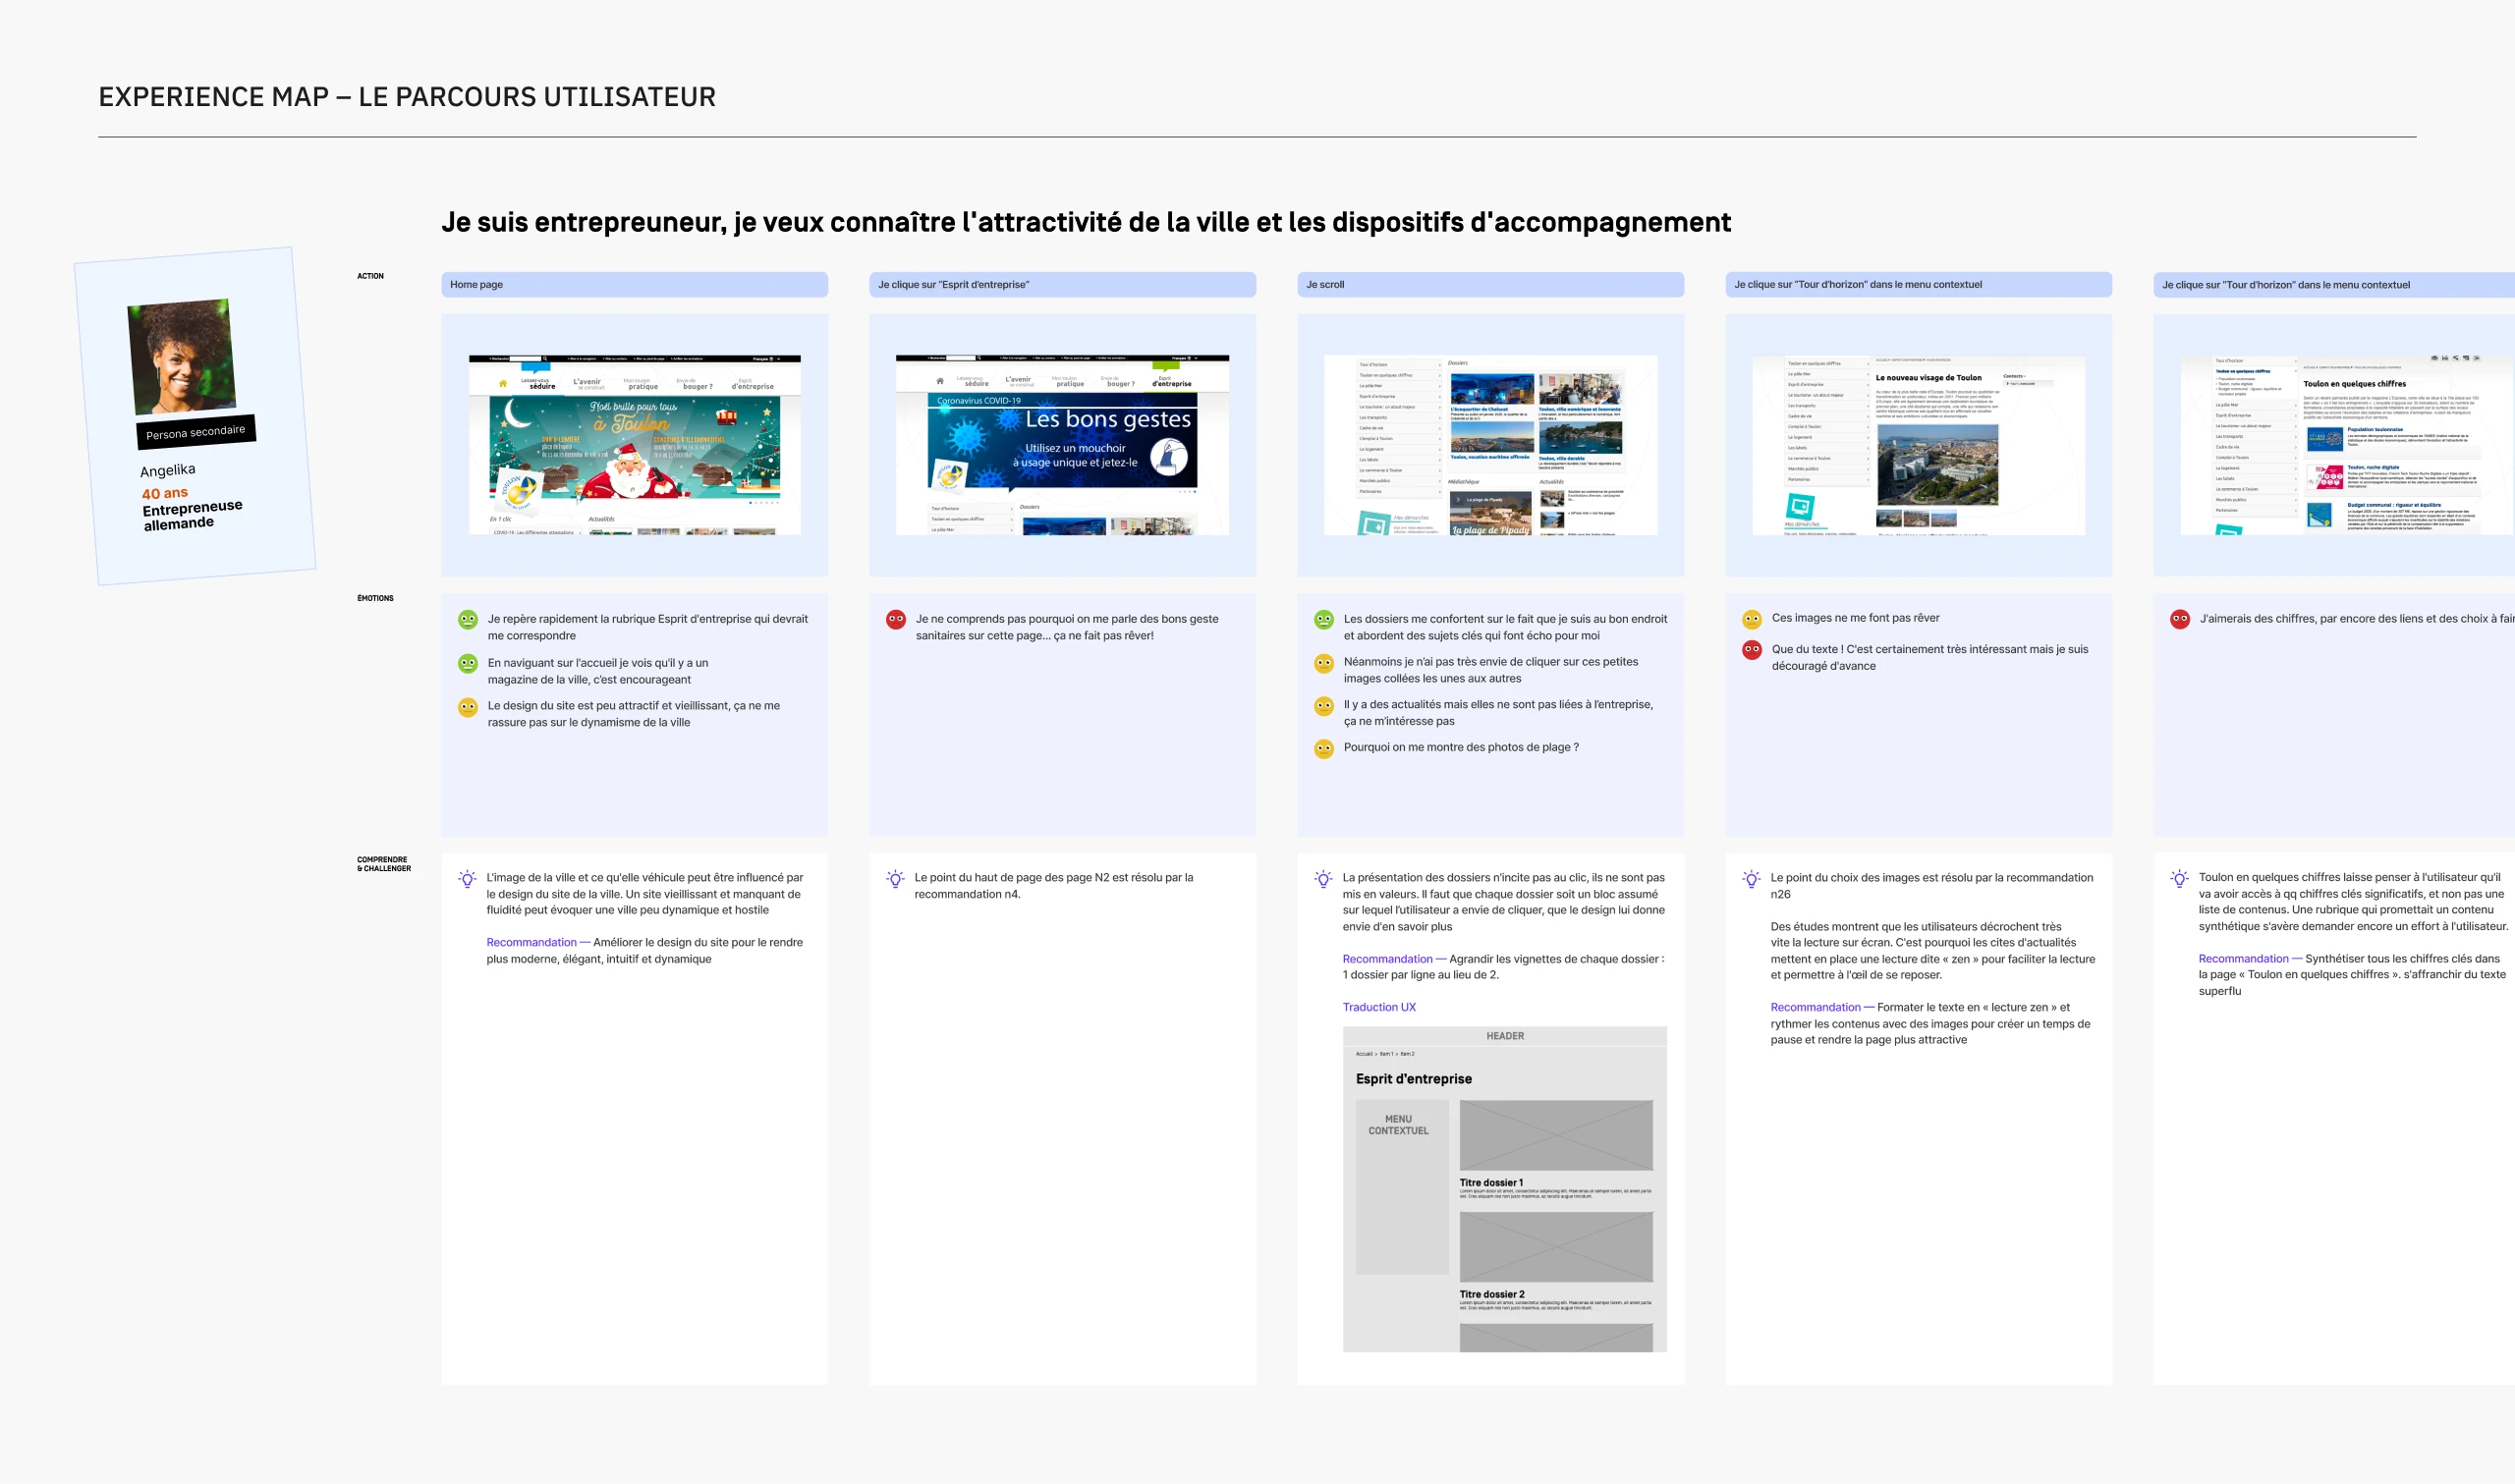Click the "COMPRENDRE & CHALLENGER" row label
Viewport: 2515px width, 1484px height.
click(384, 864)
